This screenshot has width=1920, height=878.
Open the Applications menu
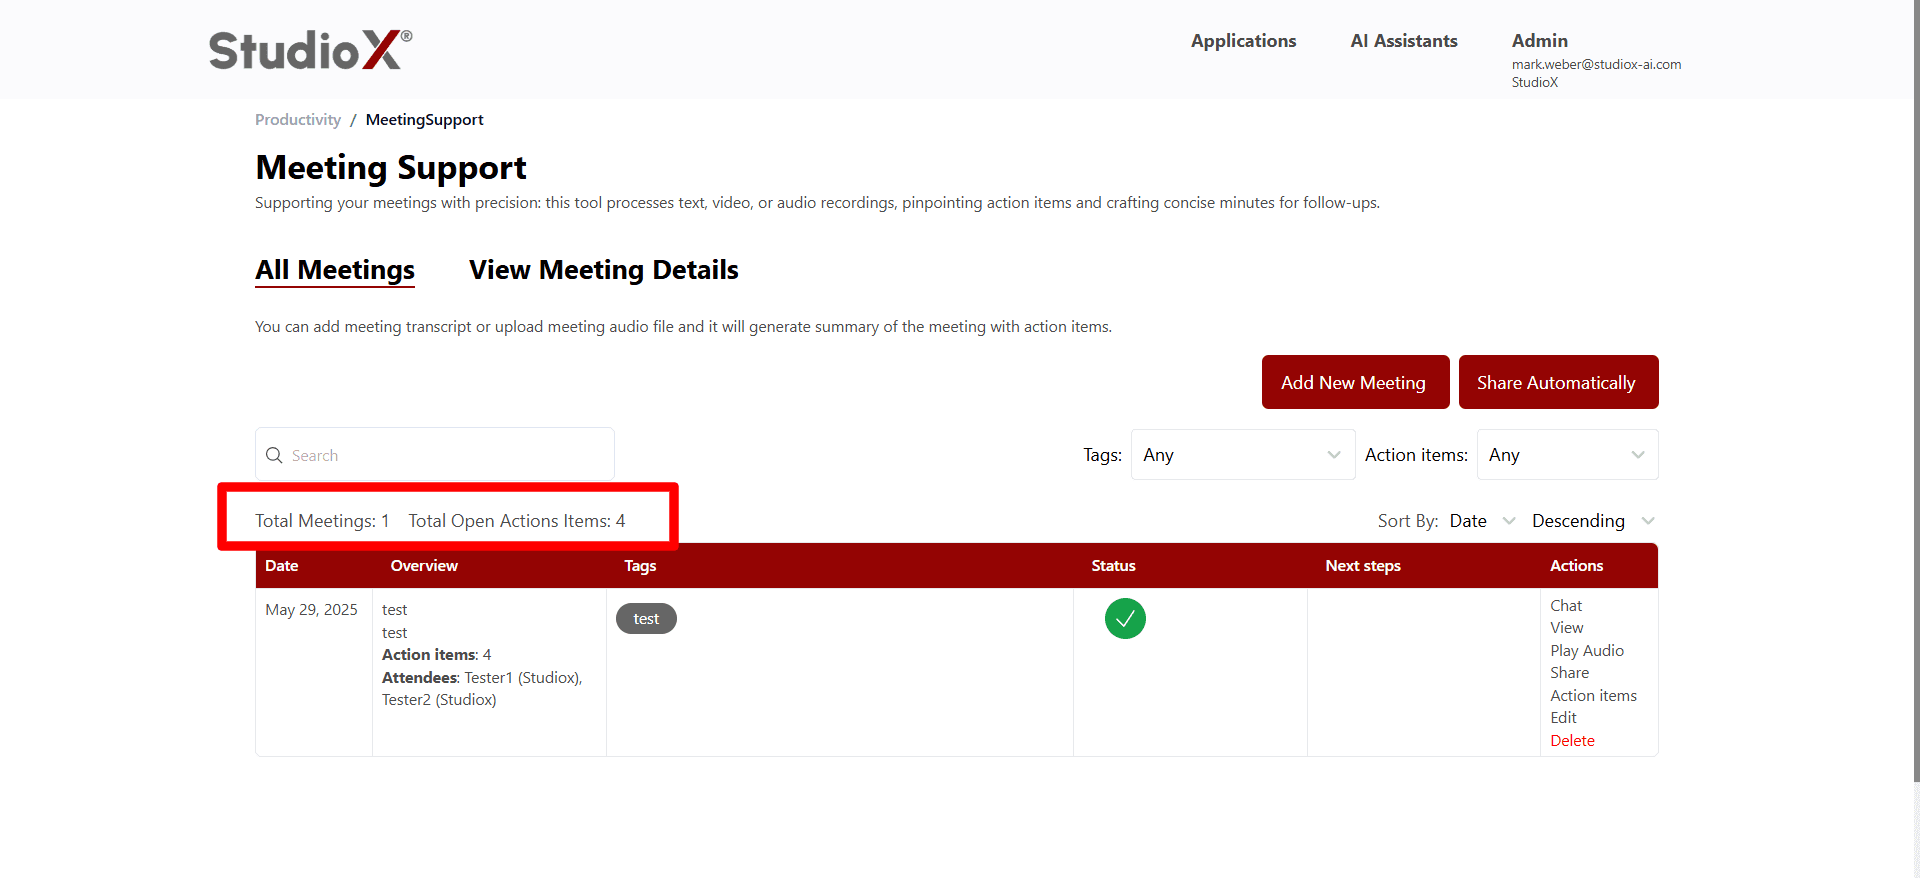point(1243,41)
